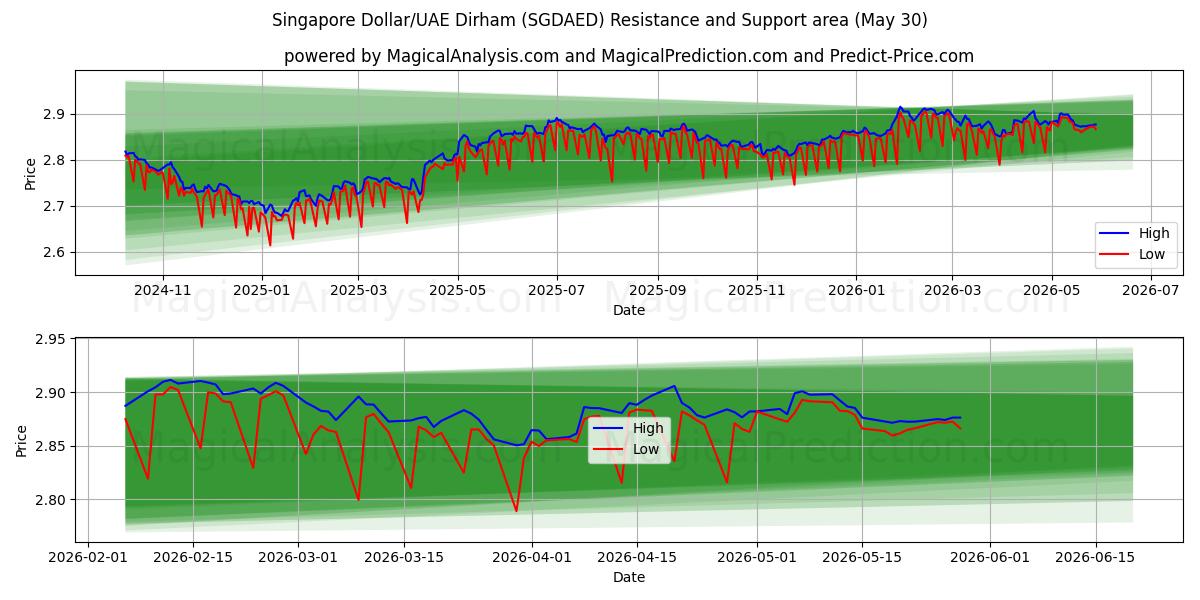Image resolution: width=1200 pixels, height=600 pixels.
Task: Click 'Low' in the top chart legend
Action: point(1152,254)
